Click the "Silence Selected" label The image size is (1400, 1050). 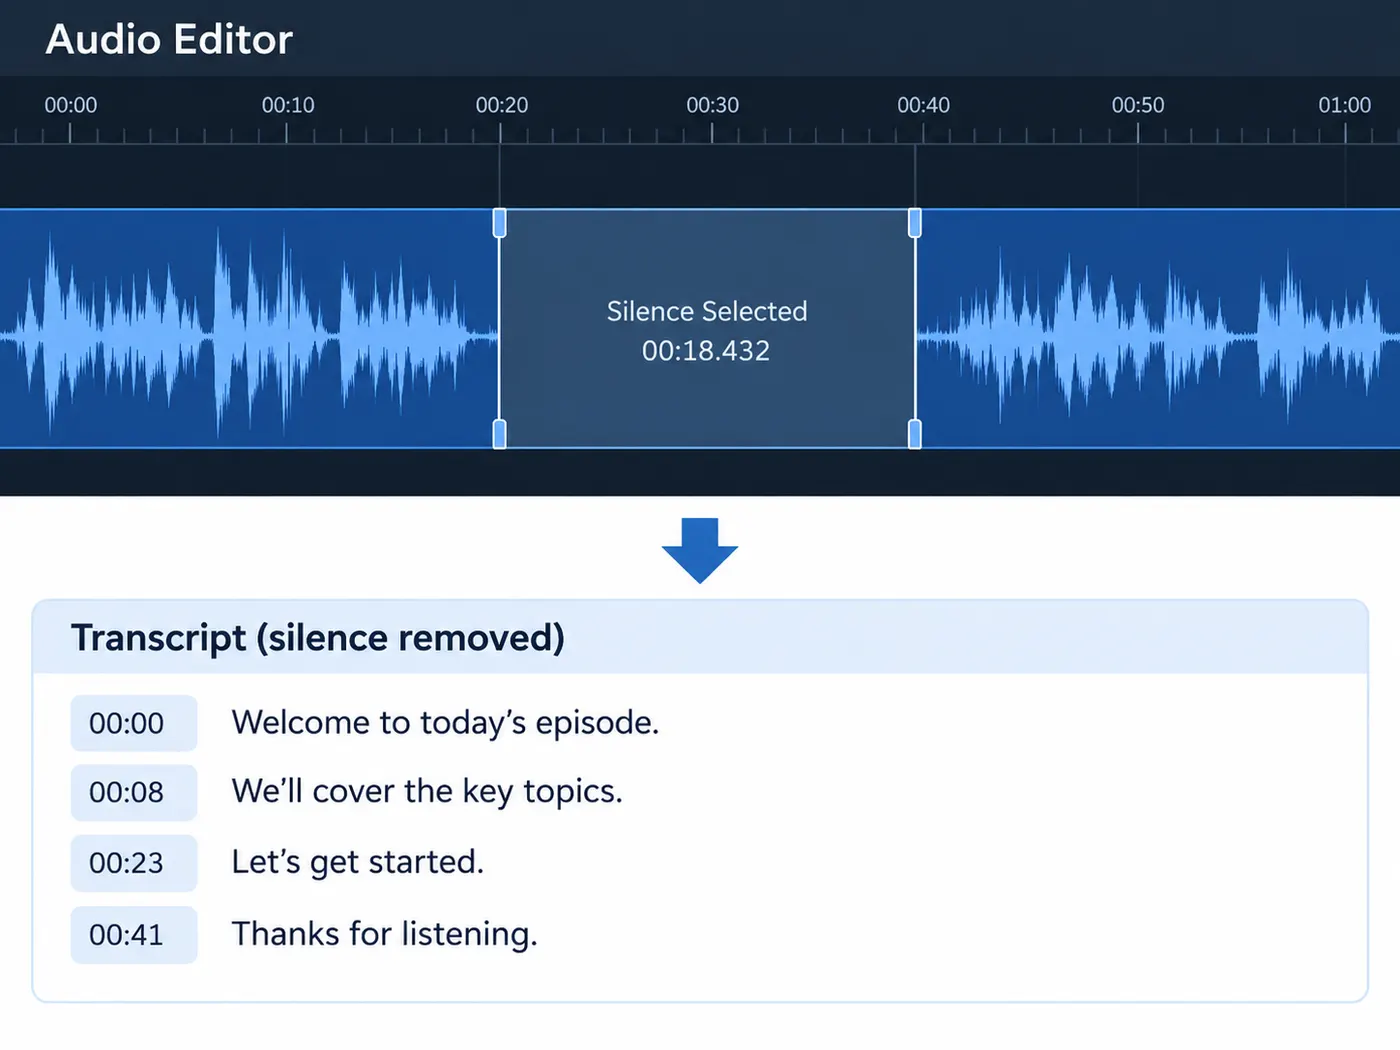click(707, 312)
